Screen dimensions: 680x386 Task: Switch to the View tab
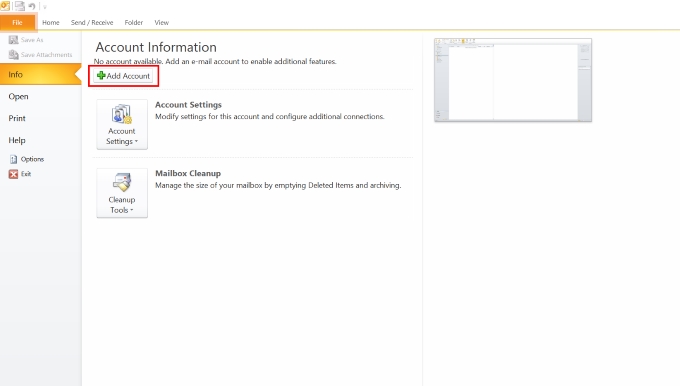[x=162, y=23]
